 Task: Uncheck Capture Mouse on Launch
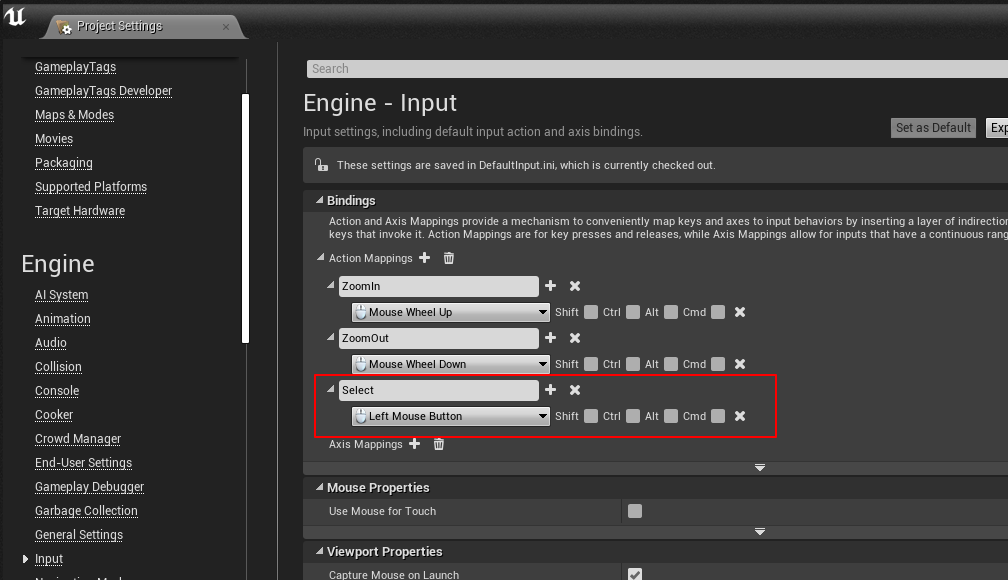point(634,574)
